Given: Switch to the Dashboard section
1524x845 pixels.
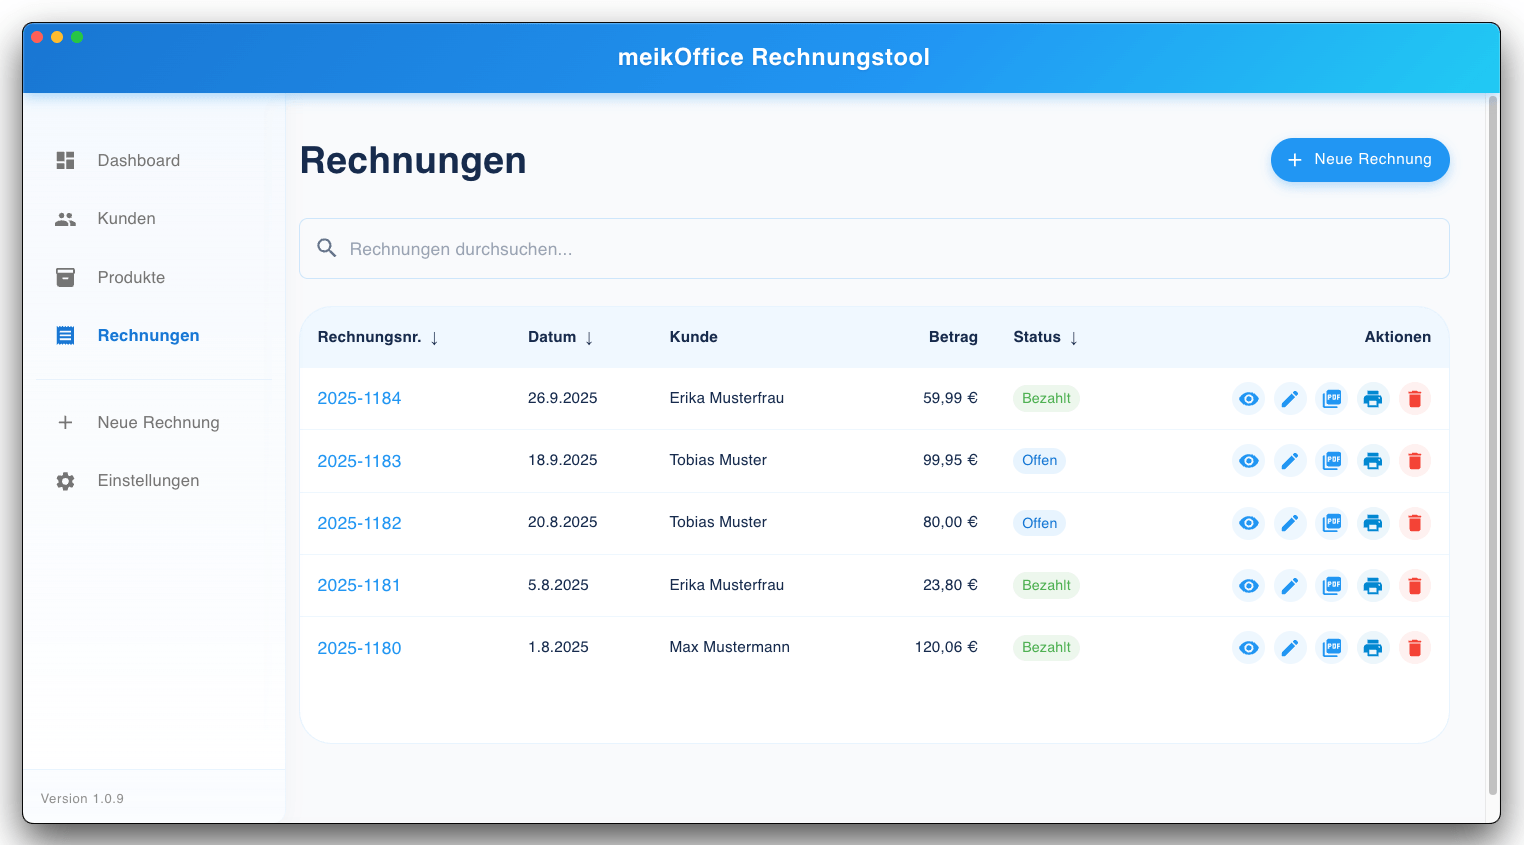Looking at the screenshot, I should coord(139,160).
